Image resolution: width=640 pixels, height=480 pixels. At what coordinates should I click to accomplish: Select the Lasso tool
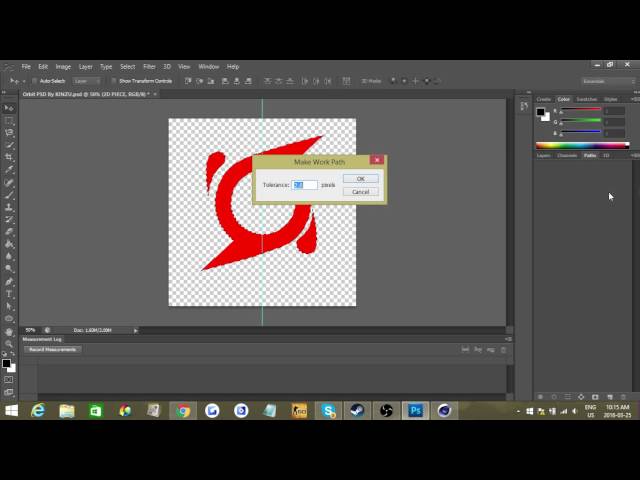9,133
